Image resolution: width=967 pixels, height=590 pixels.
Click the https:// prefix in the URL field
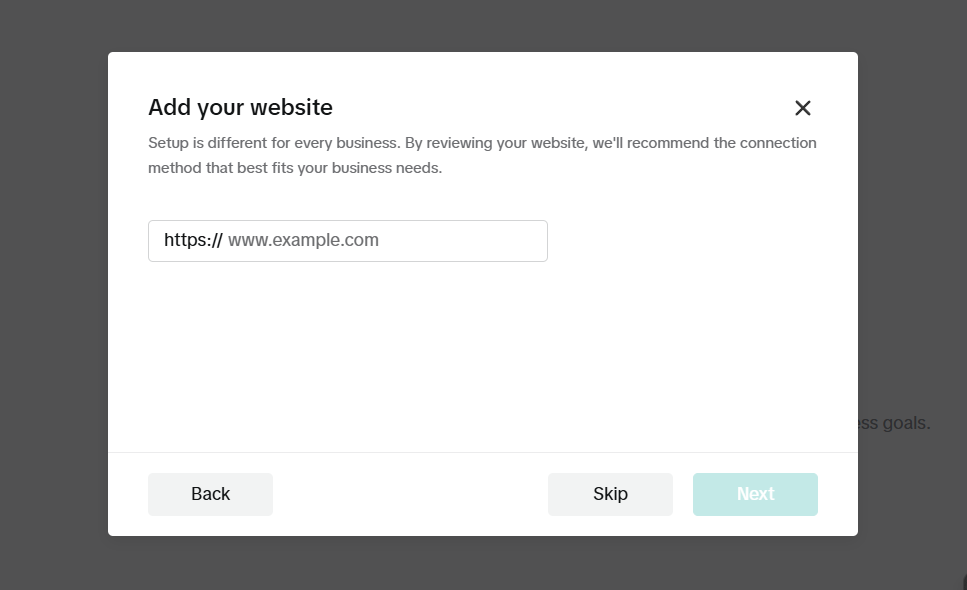click(x=193, y=240)
